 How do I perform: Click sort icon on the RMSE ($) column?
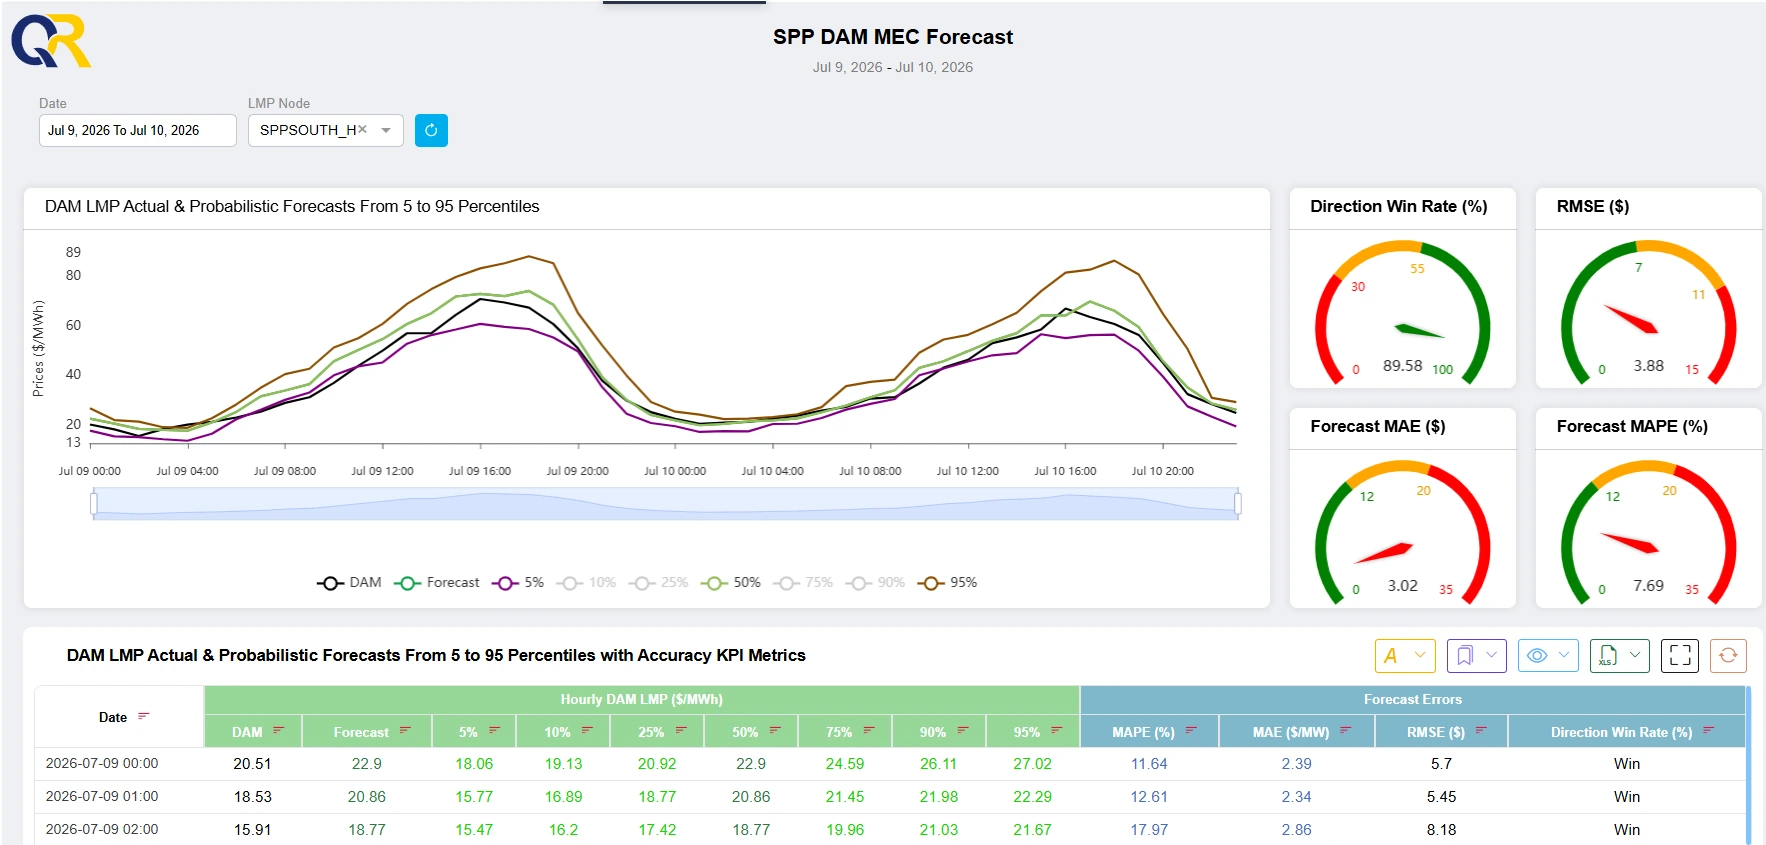(1481, 731)
